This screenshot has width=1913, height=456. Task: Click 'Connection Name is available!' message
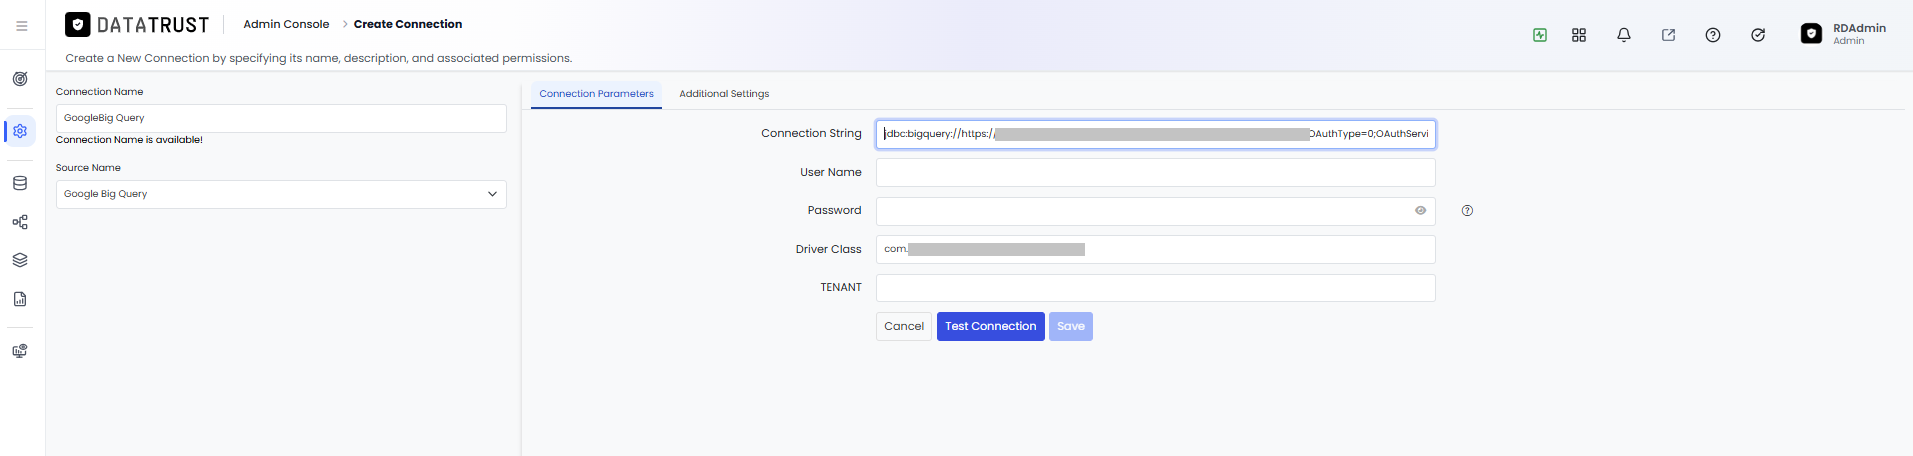tap(129, 140)
